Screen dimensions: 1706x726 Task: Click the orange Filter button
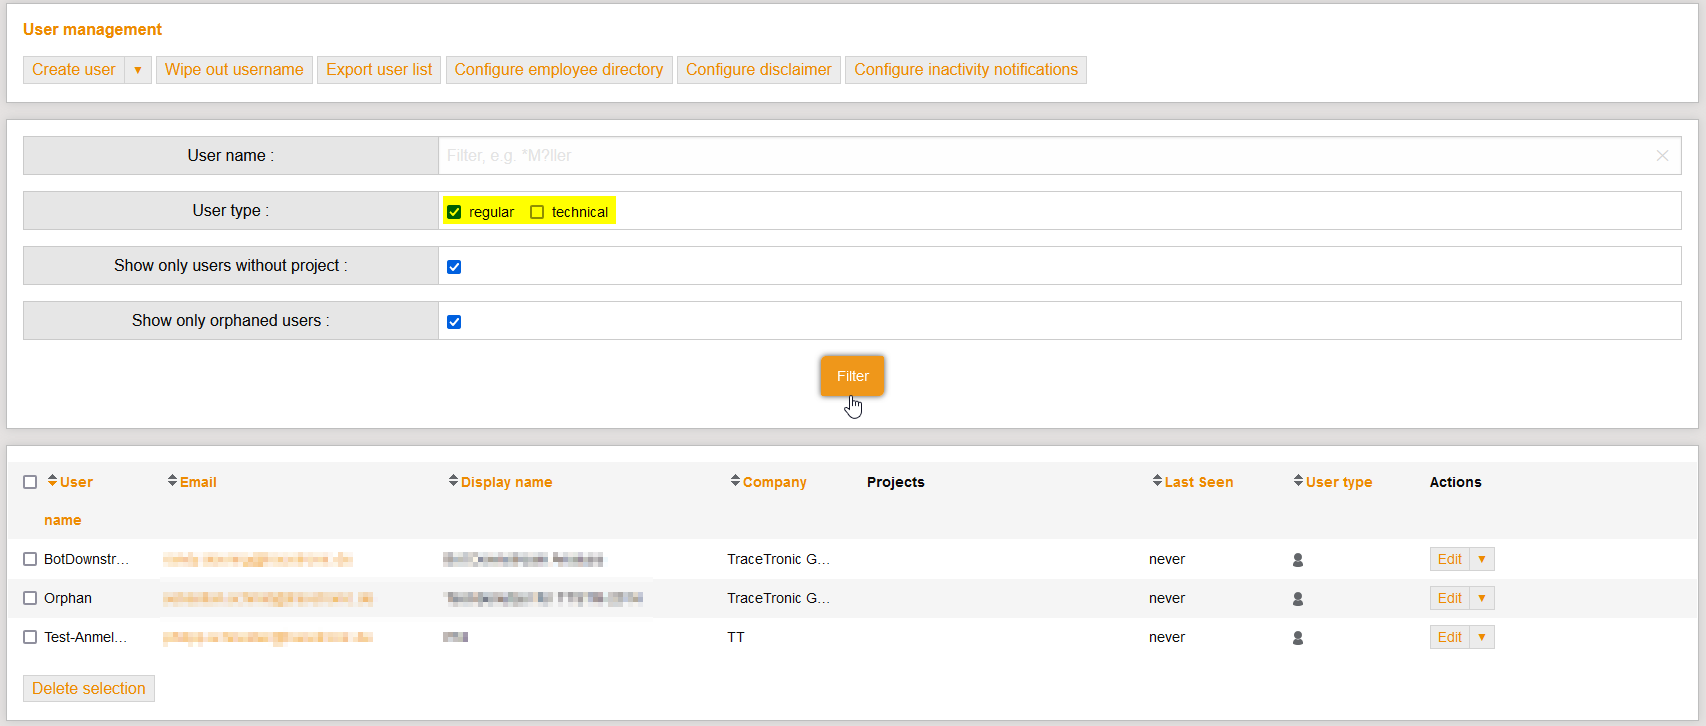853,376
